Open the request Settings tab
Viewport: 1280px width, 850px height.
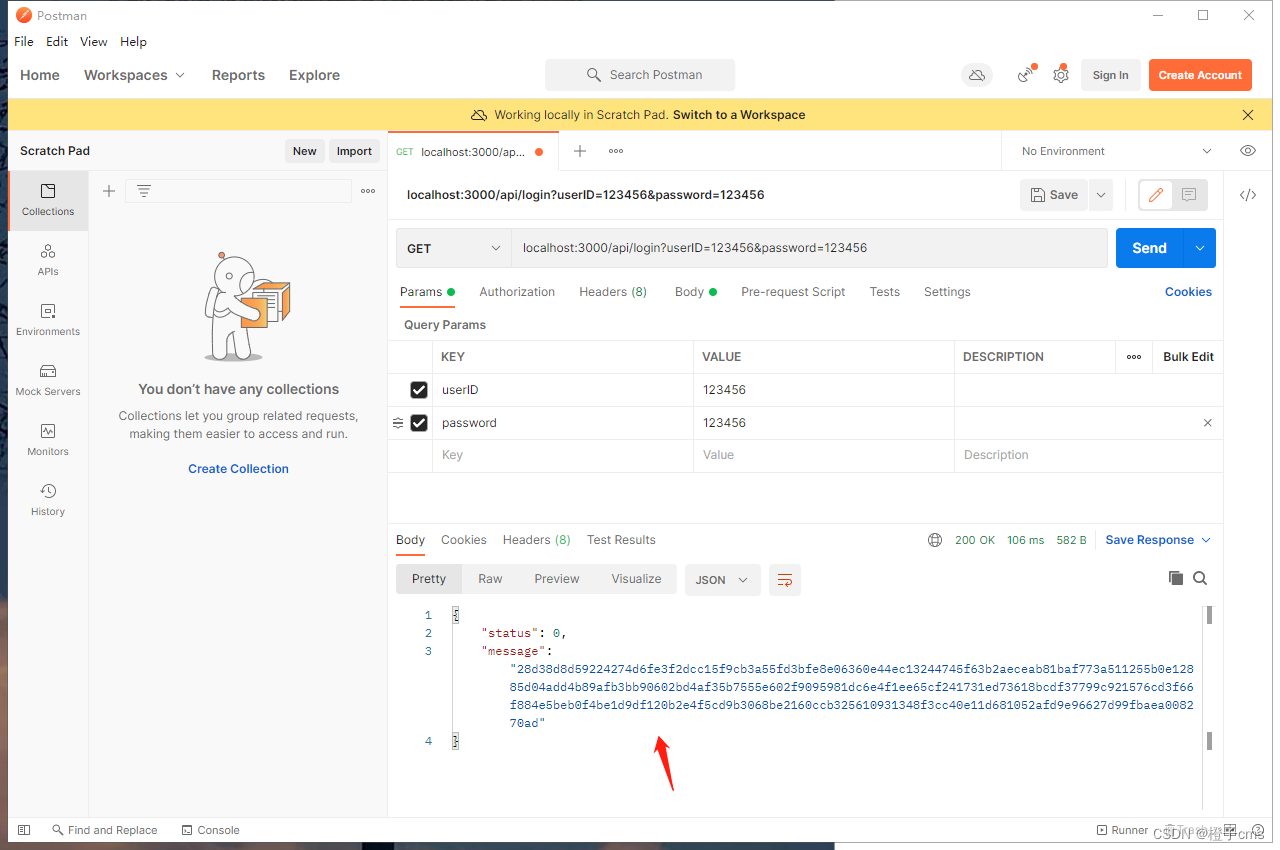[947, 292]
